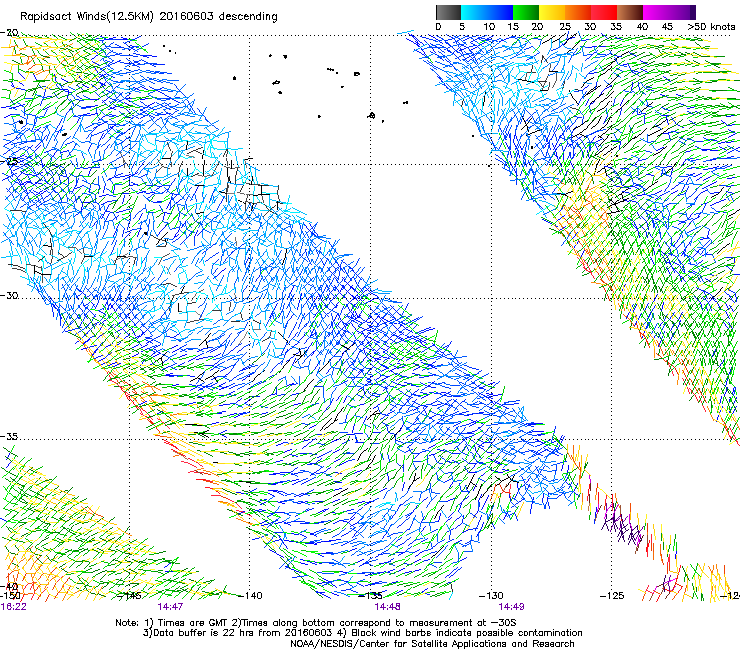Click the '10' label on the knots legend
The width and height of the screenshot is (740, 650).
pos(489,26)
